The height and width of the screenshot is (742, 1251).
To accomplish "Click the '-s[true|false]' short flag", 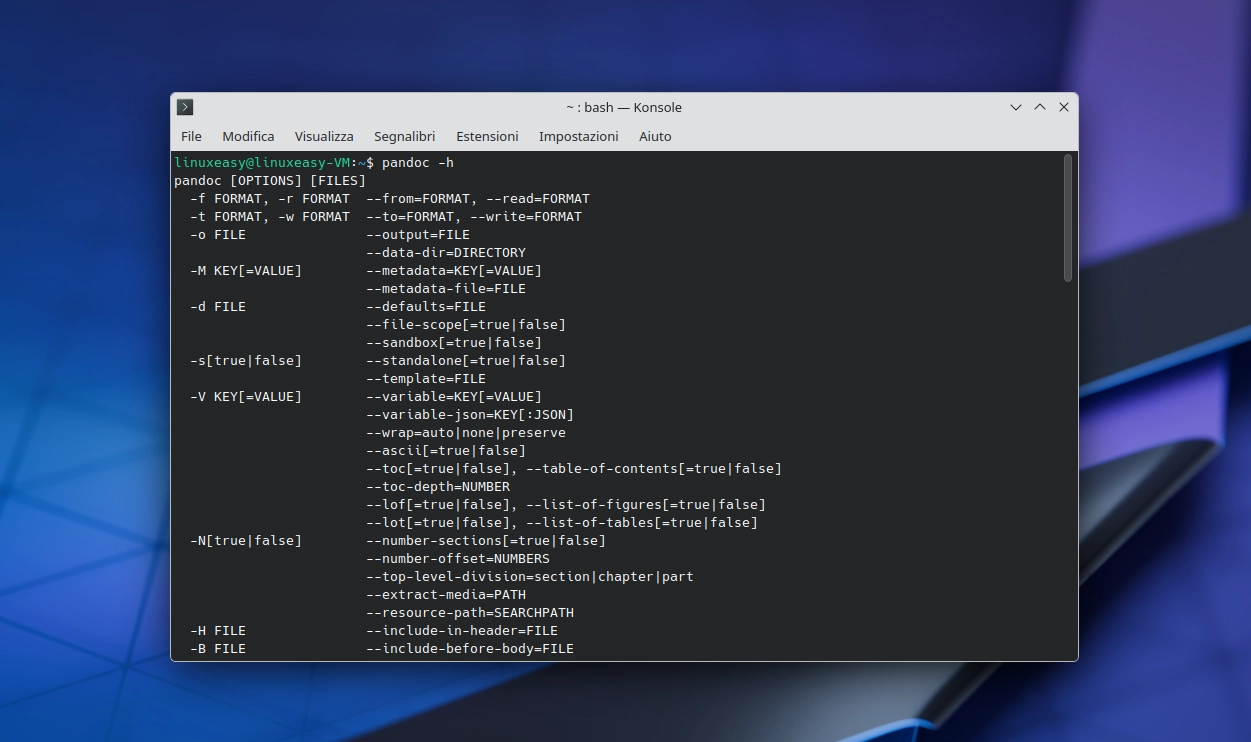I will 246,360.
